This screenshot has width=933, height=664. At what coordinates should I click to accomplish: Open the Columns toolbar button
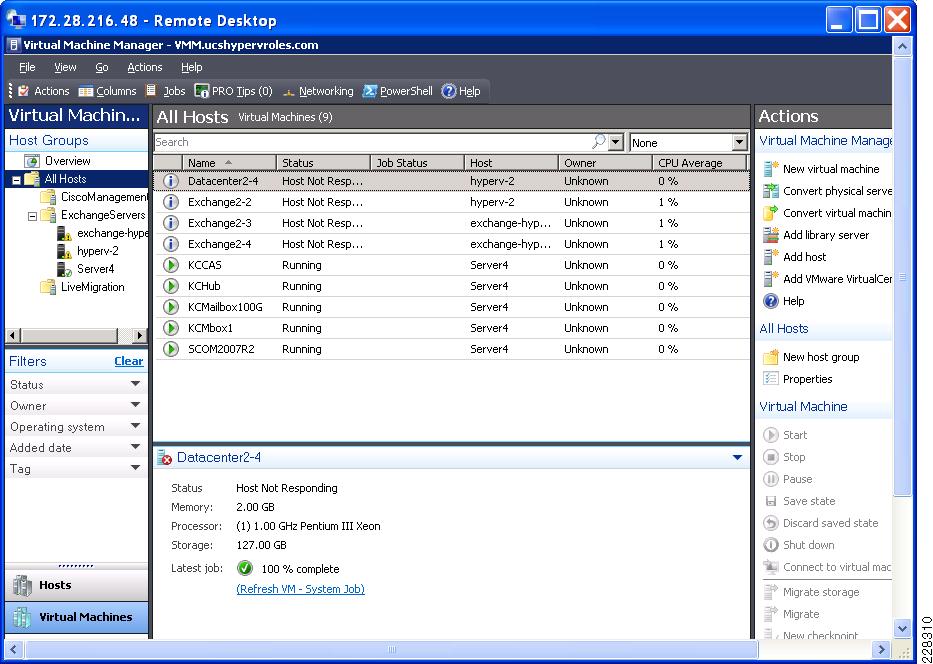point(108,91)
